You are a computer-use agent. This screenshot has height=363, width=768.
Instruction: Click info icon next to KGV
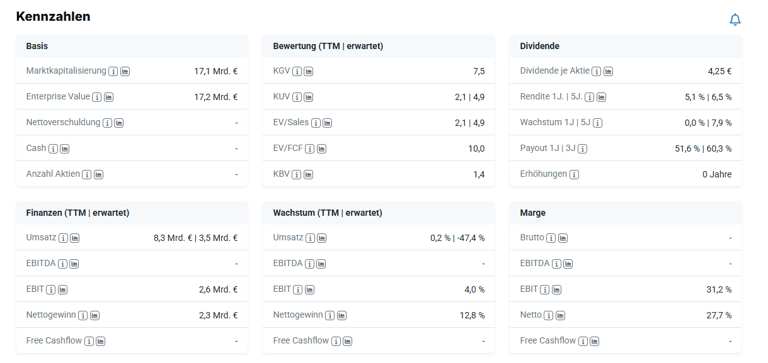297,72
